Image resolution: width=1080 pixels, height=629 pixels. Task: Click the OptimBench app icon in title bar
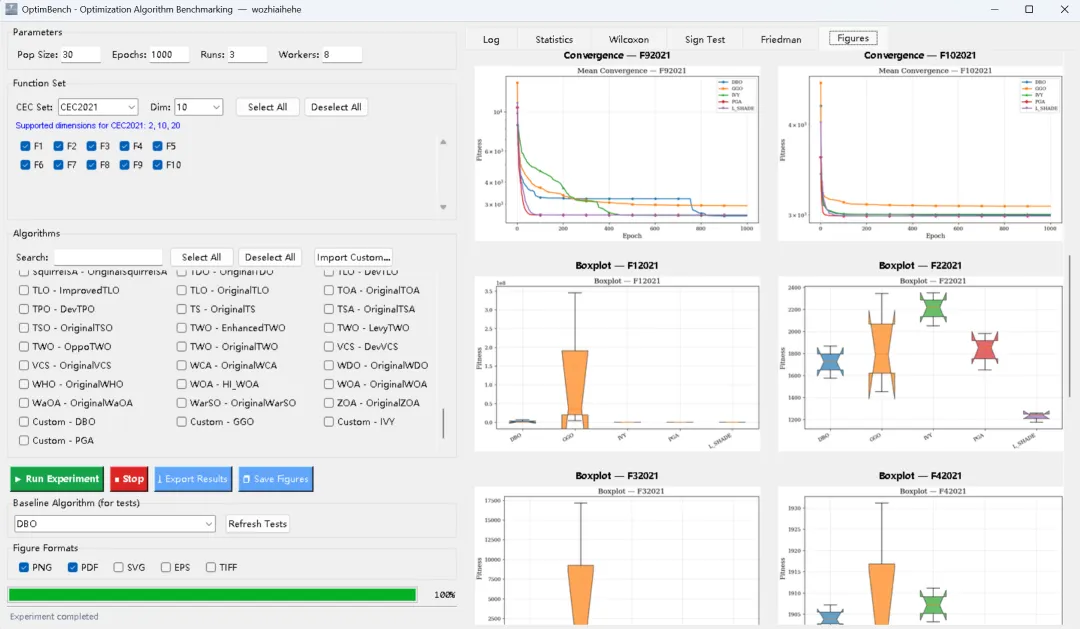click(11, 9)
